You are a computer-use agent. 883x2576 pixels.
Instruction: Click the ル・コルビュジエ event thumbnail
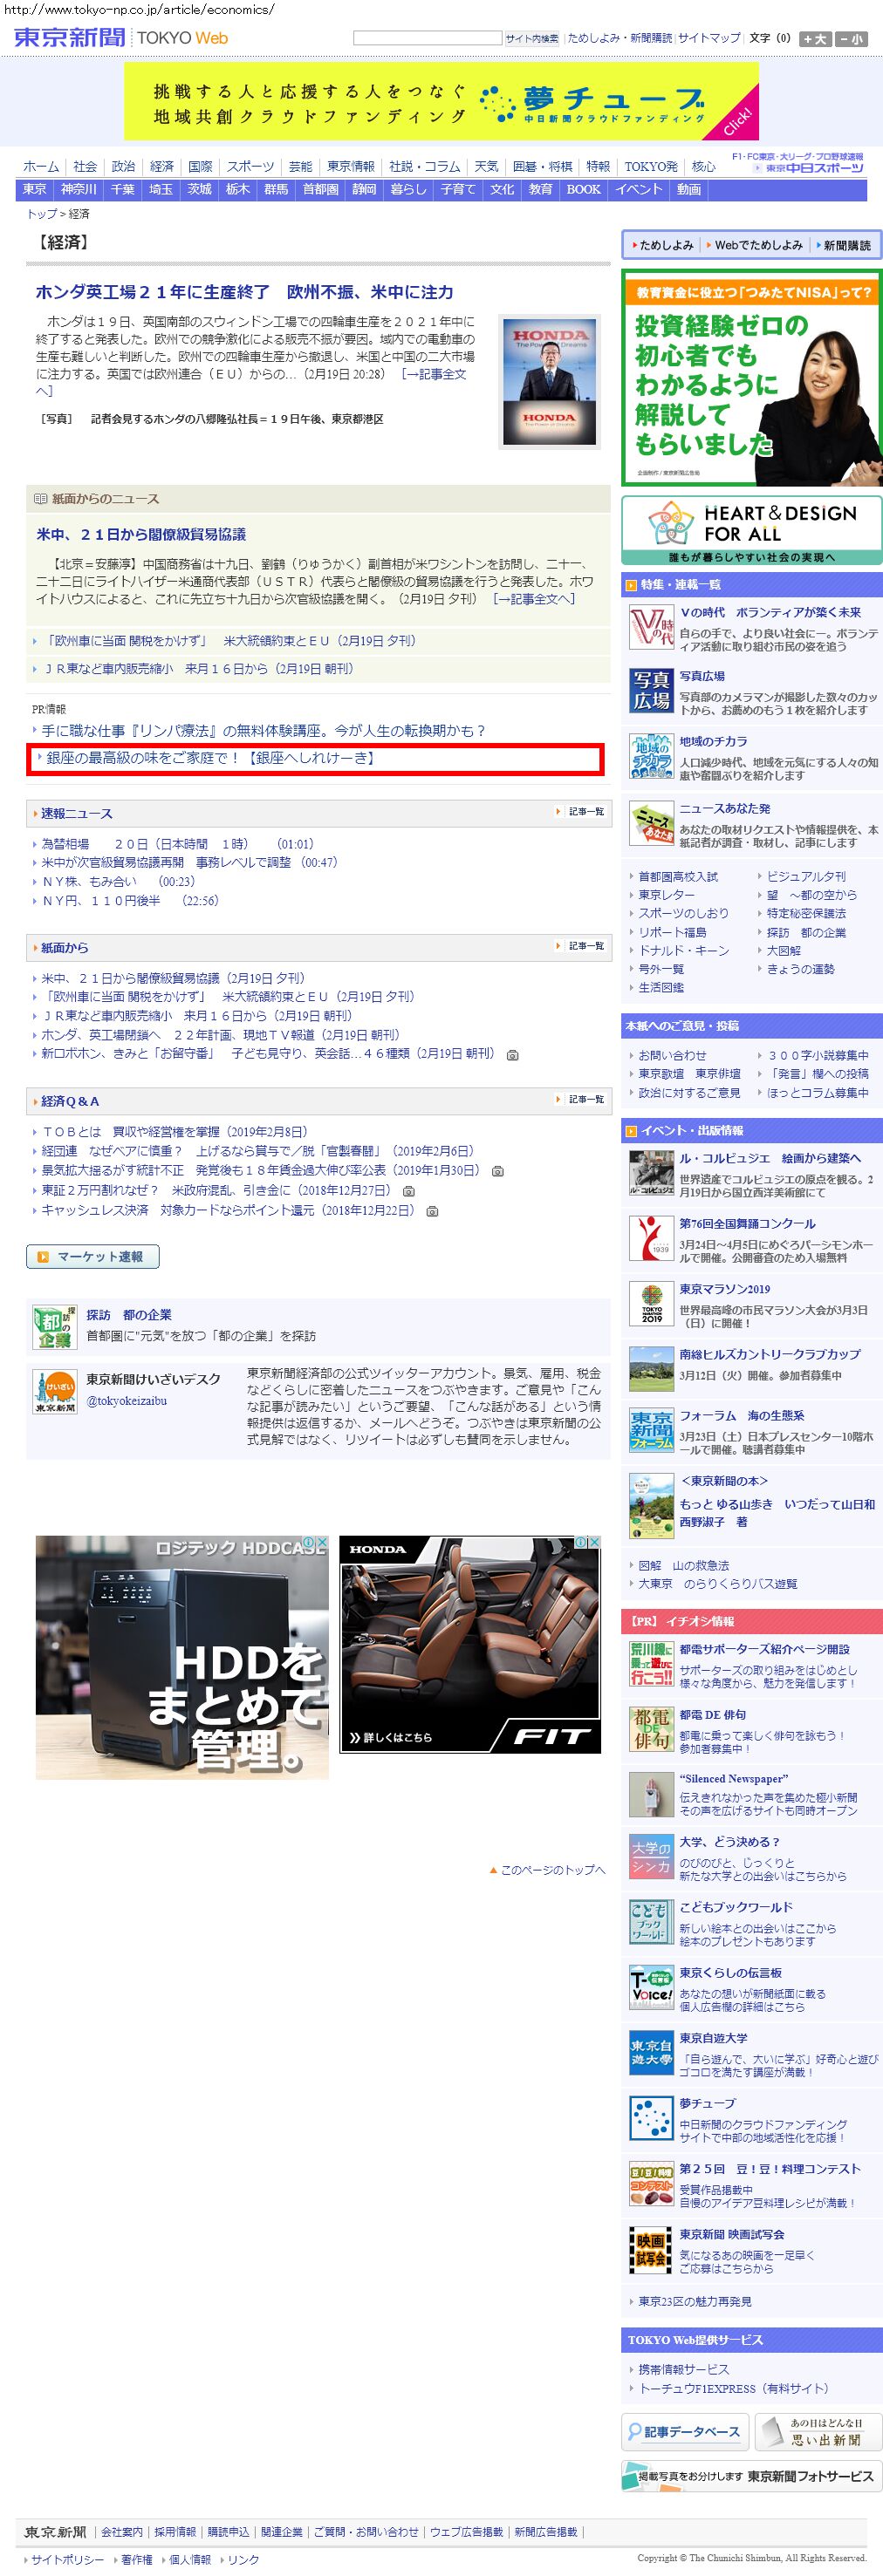(651, 1174)
